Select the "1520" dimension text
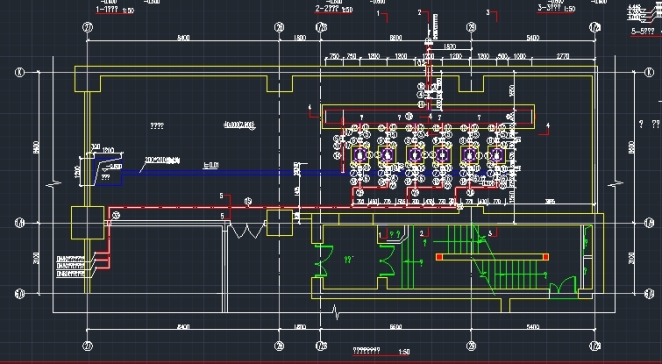662x364 pixels. click(x=450, y=46)
